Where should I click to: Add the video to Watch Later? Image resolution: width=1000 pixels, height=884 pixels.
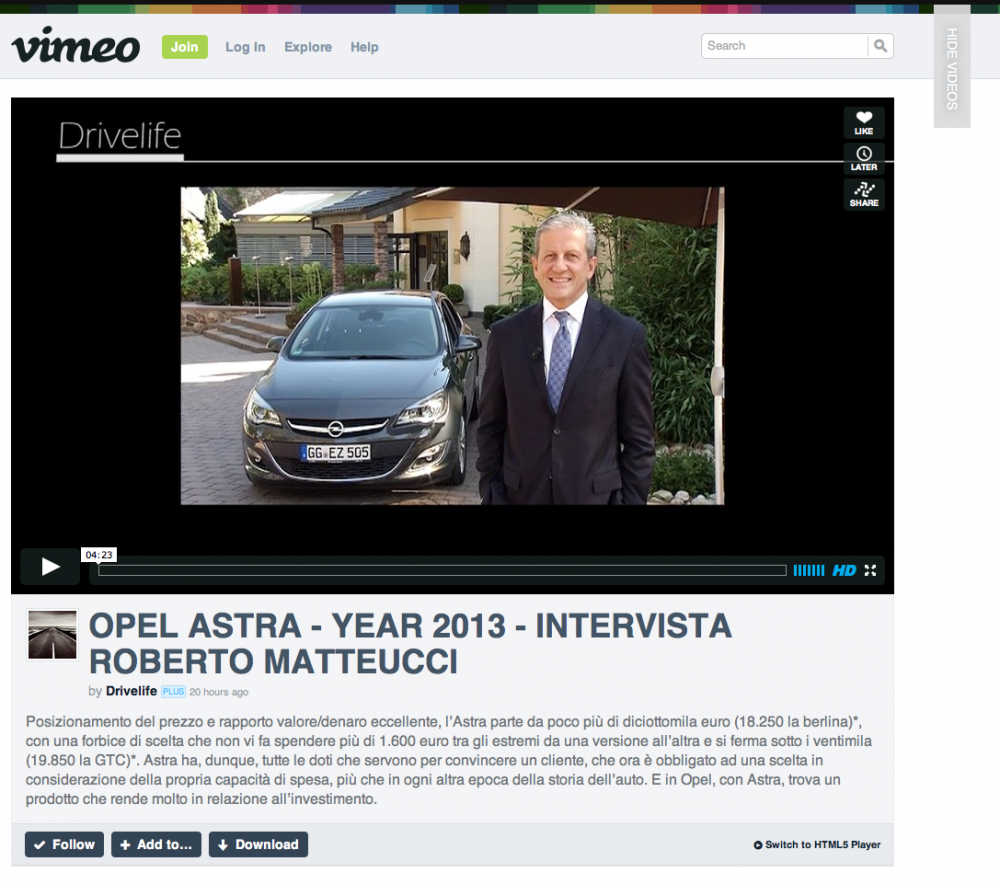point(863,157)
